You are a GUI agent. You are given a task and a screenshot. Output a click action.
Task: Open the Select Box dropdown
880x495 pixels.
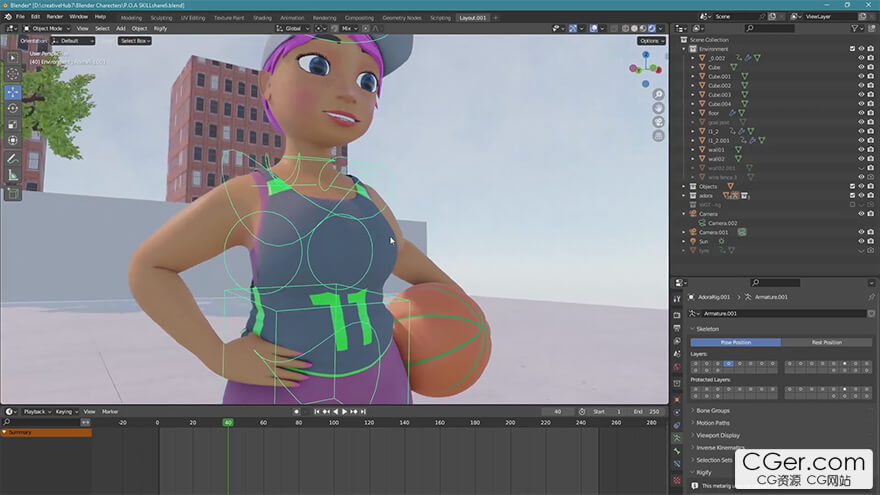[x=135, y=41]
